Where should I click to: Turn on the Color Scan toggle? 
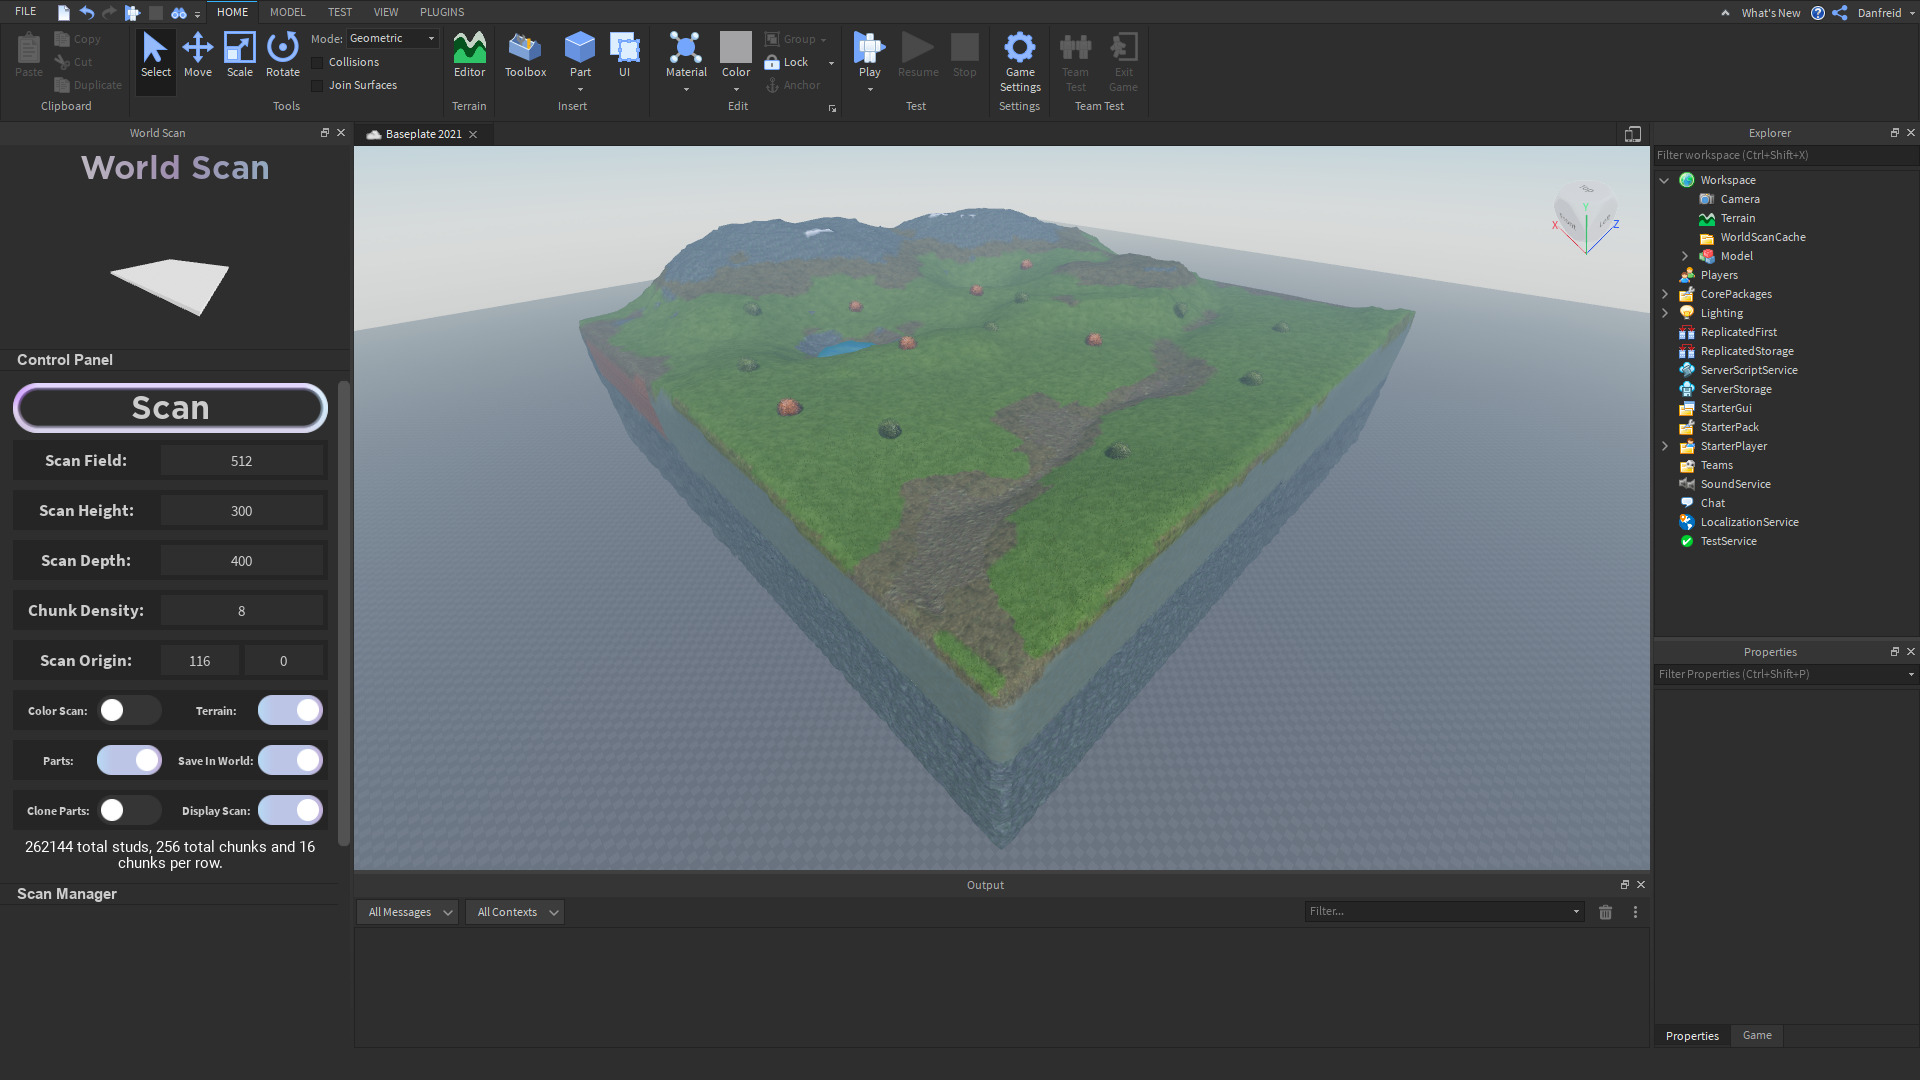click(129, 710)
